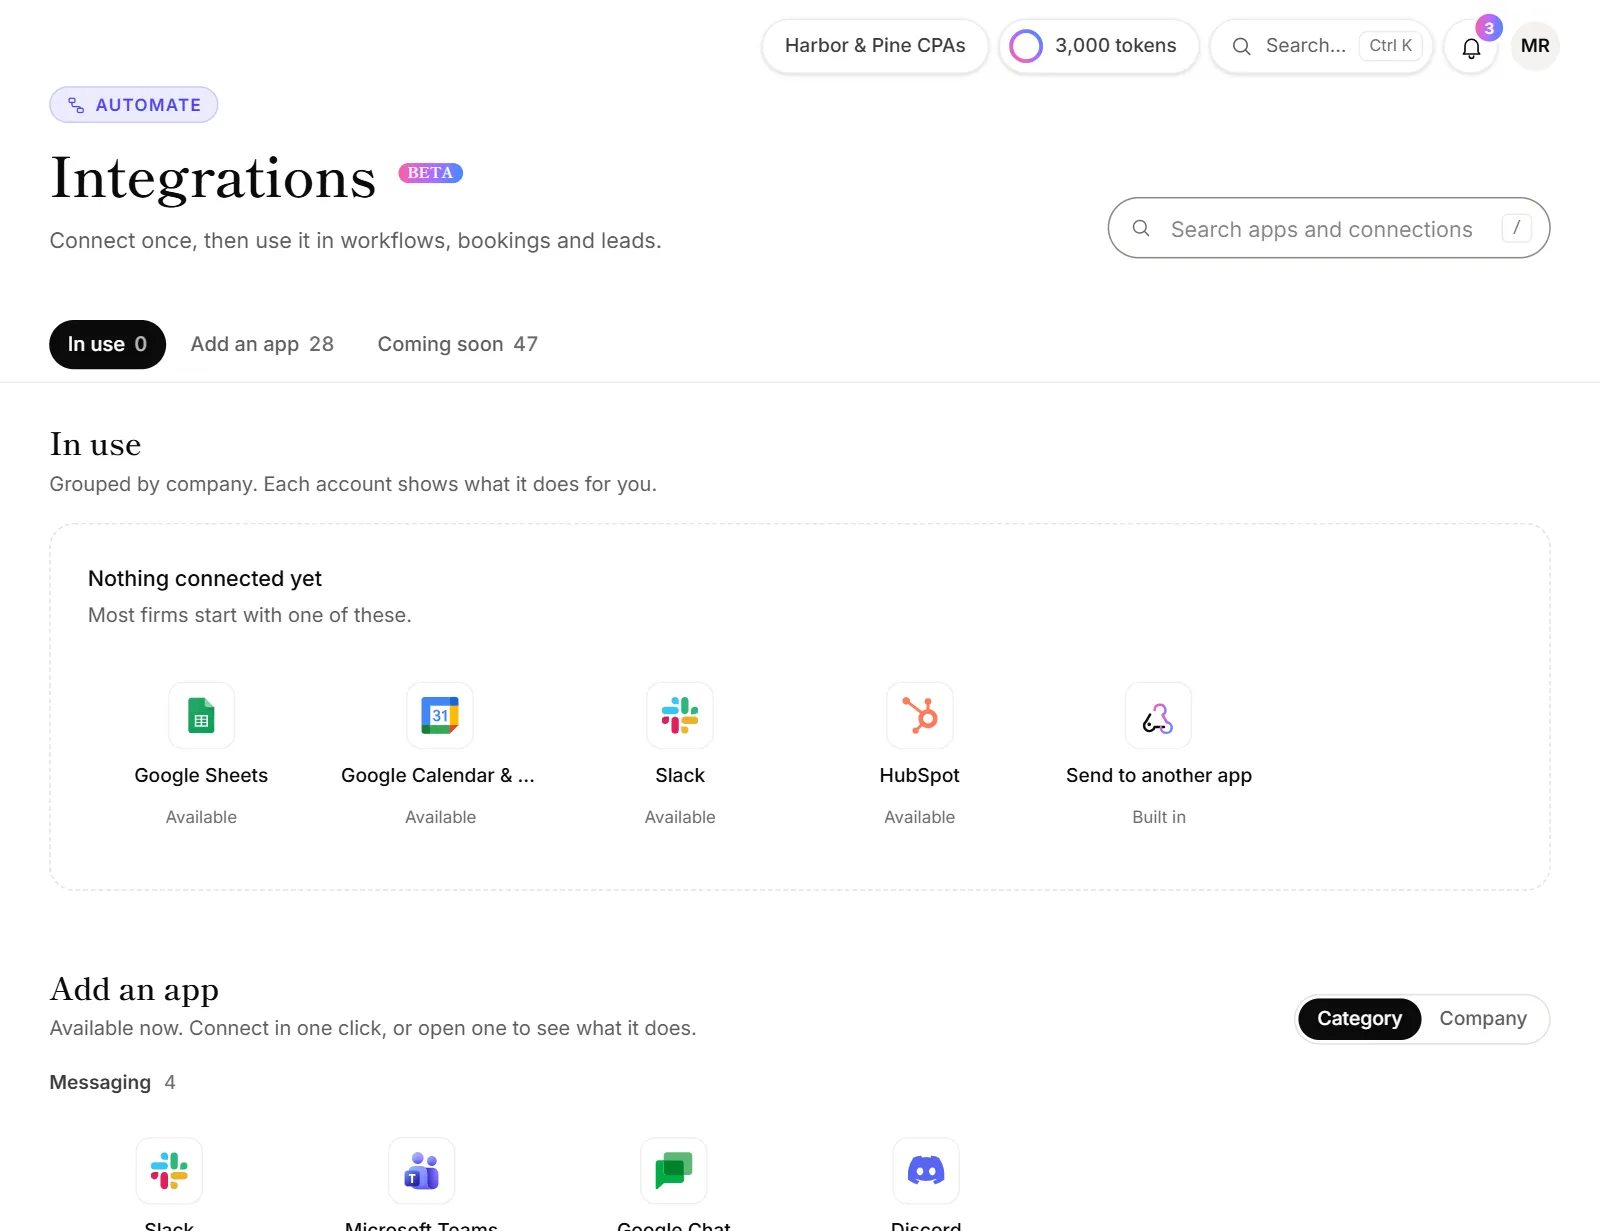
Task: Click the Automate workflow icon badge
Action: coord(134,105)
